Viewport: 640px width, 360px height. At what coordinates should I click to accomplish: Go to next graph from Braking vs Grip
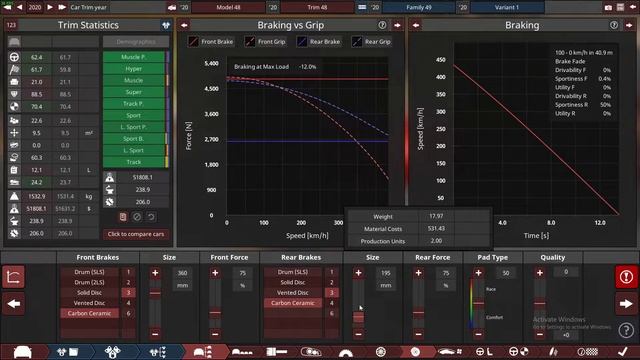tap(397, 25)
